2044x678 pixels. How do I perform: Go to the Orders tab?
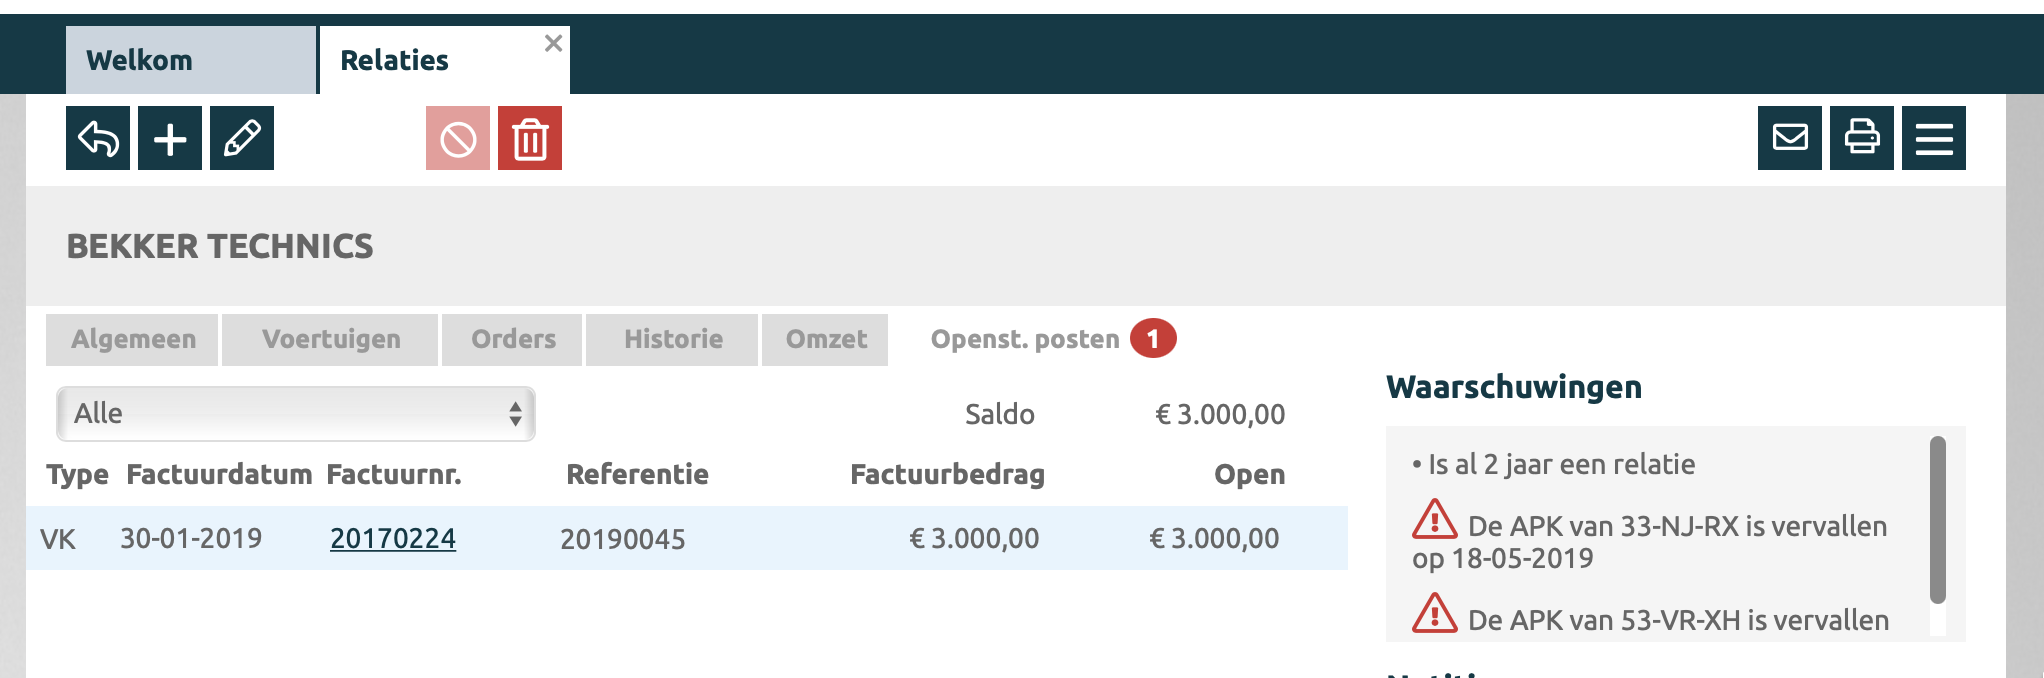tap(513, 339)
